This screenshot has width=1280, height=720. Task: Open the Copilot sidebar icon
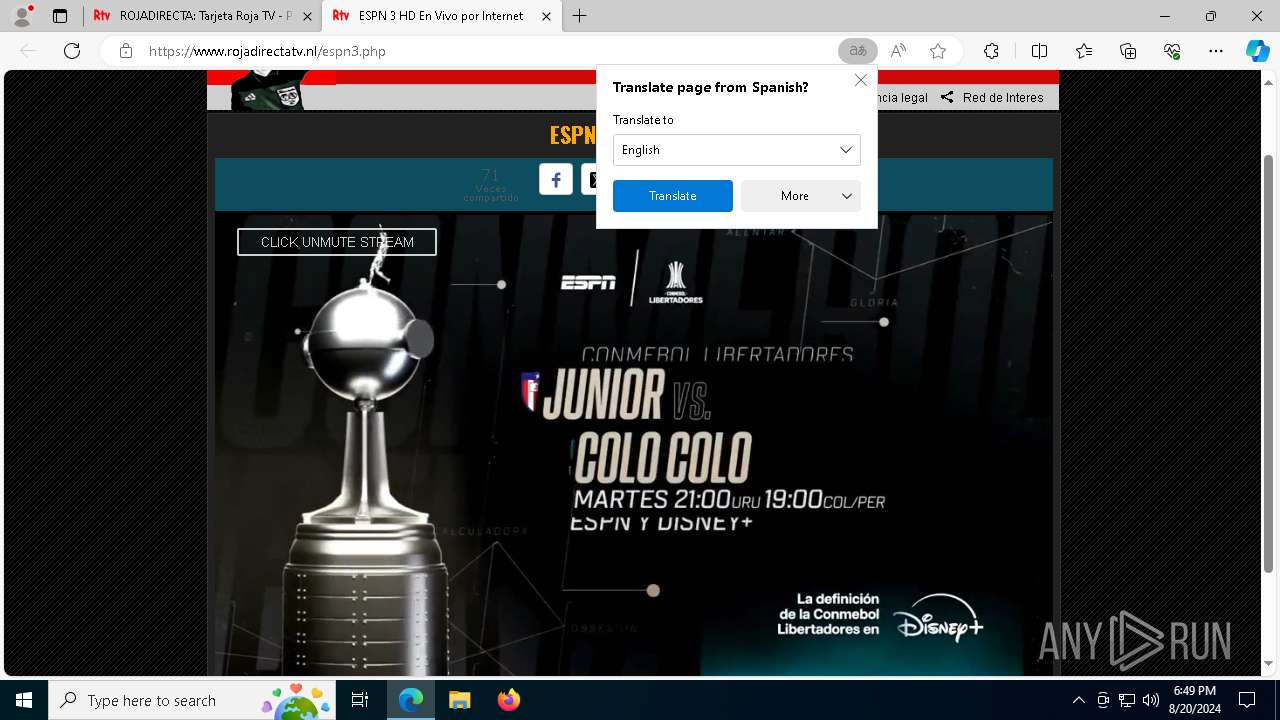[x=1257, y=51]
